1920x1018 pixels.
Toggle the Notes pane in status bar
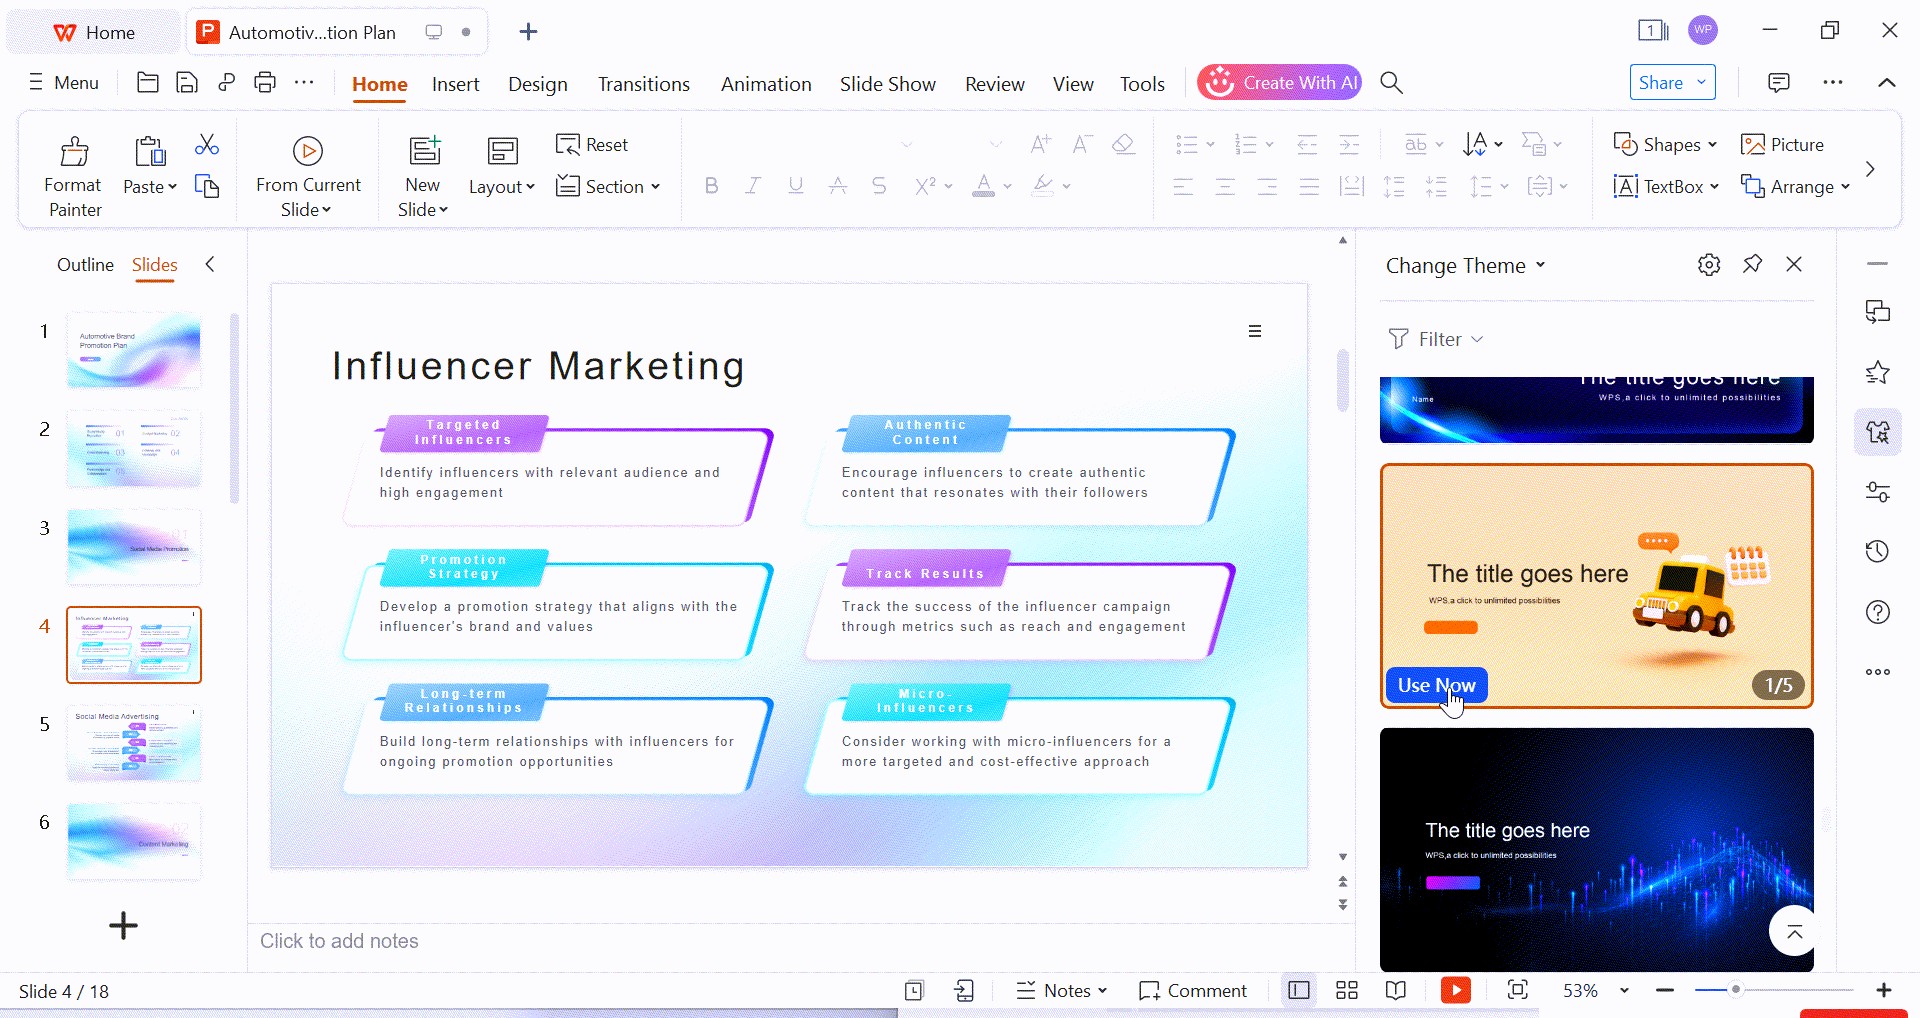(x=1061, y=990)
